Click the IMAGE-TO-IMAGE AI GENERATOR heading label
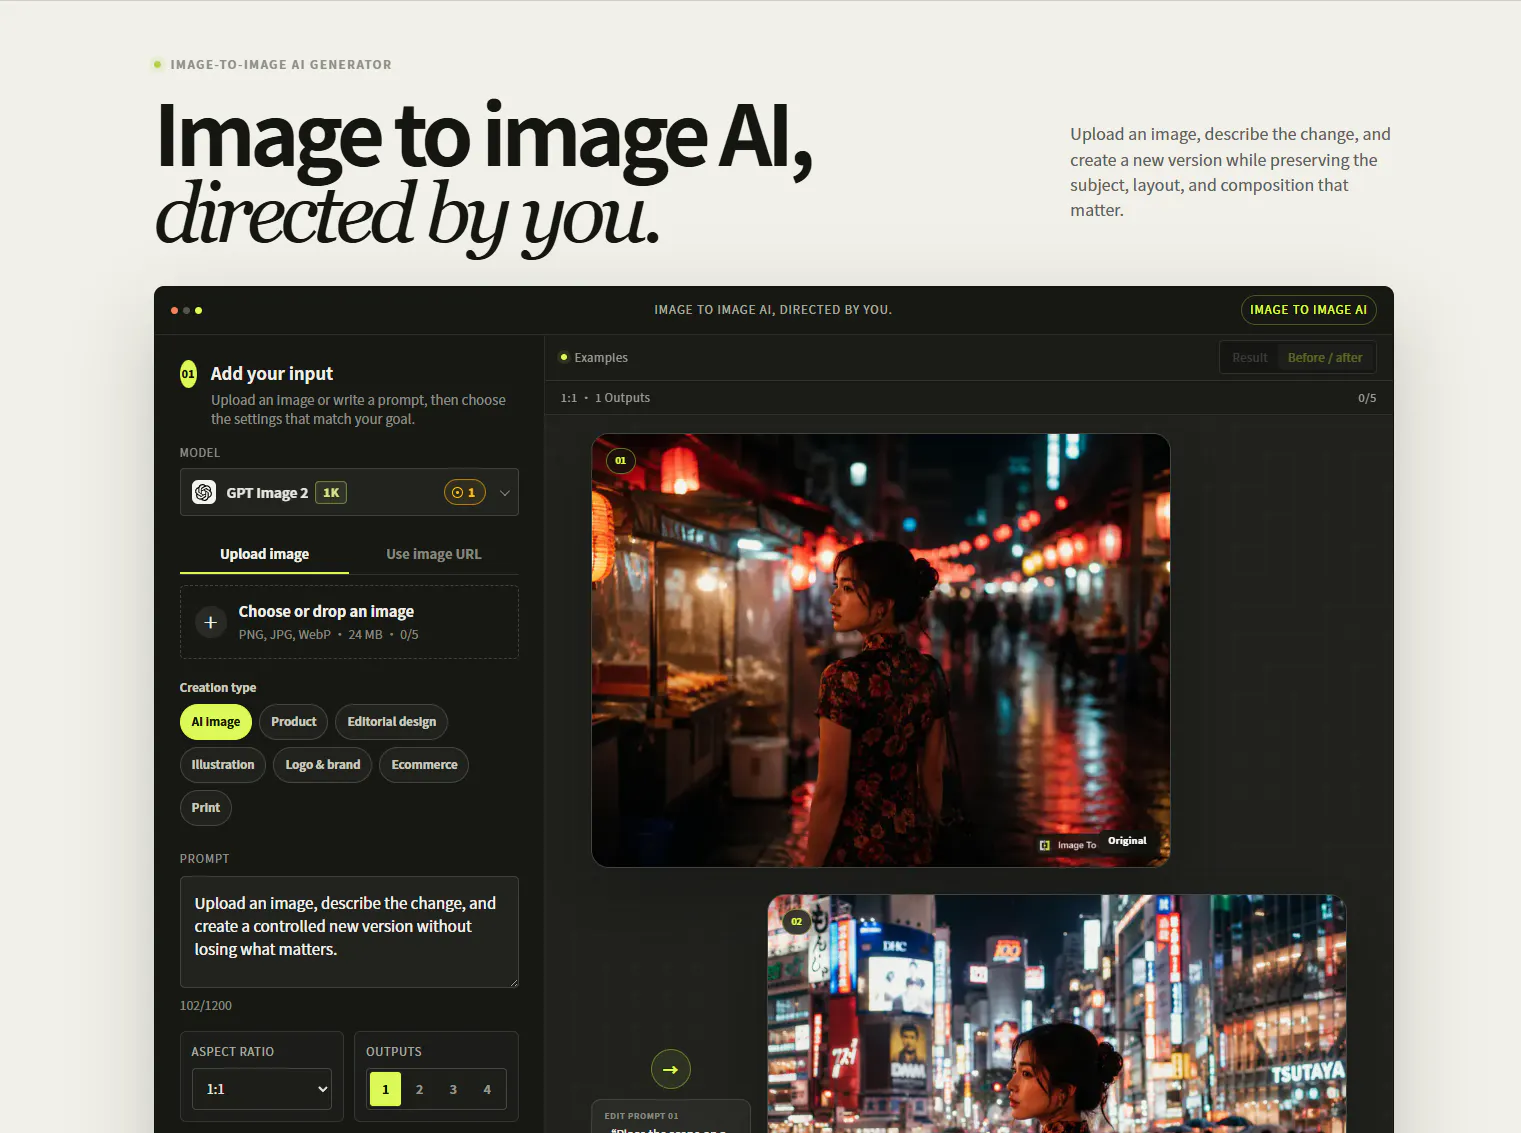Viewport: 1521px width, 1133px height. pyautogui.click(x=281, y=65)
